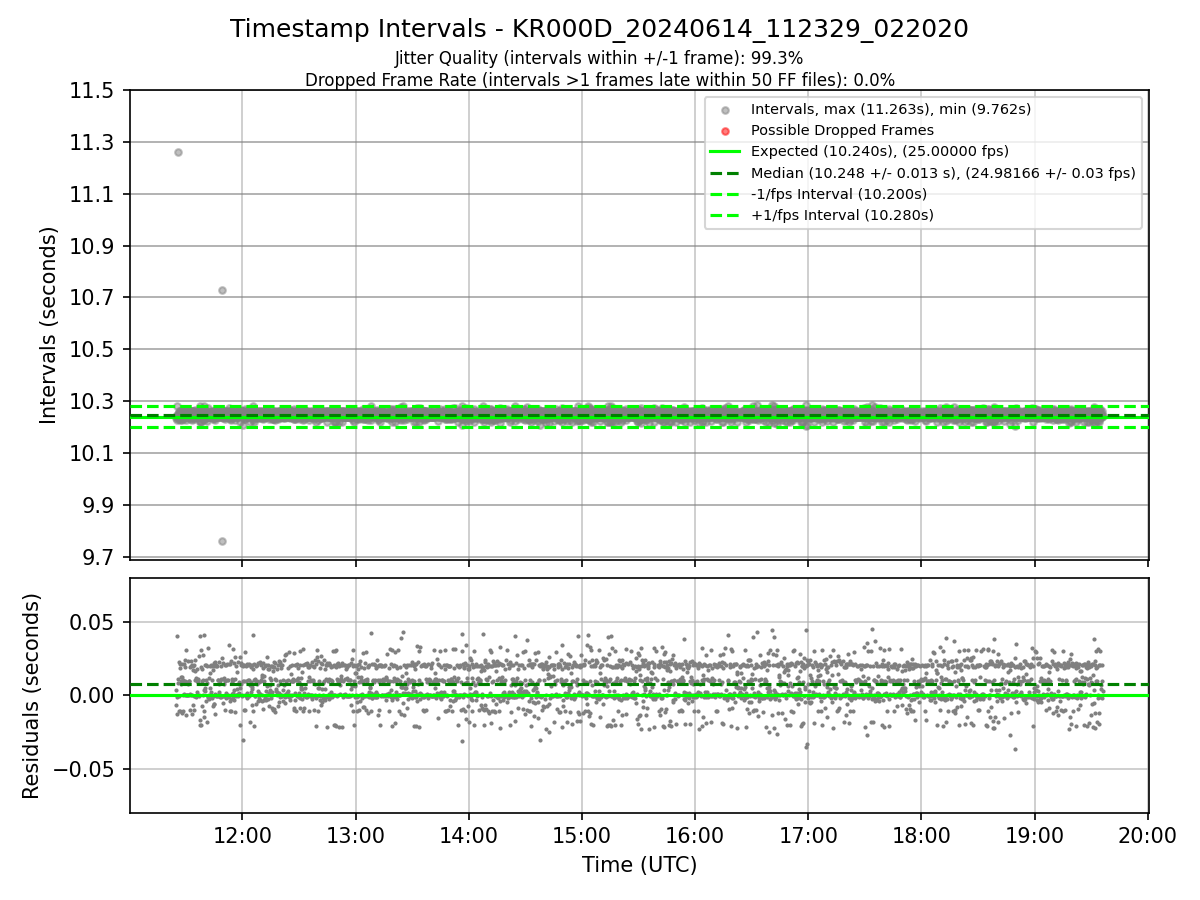Screen dimensions: 1200x900
Task: Click the solid green line sample in the legend
Action: click(x=725, y=152)
